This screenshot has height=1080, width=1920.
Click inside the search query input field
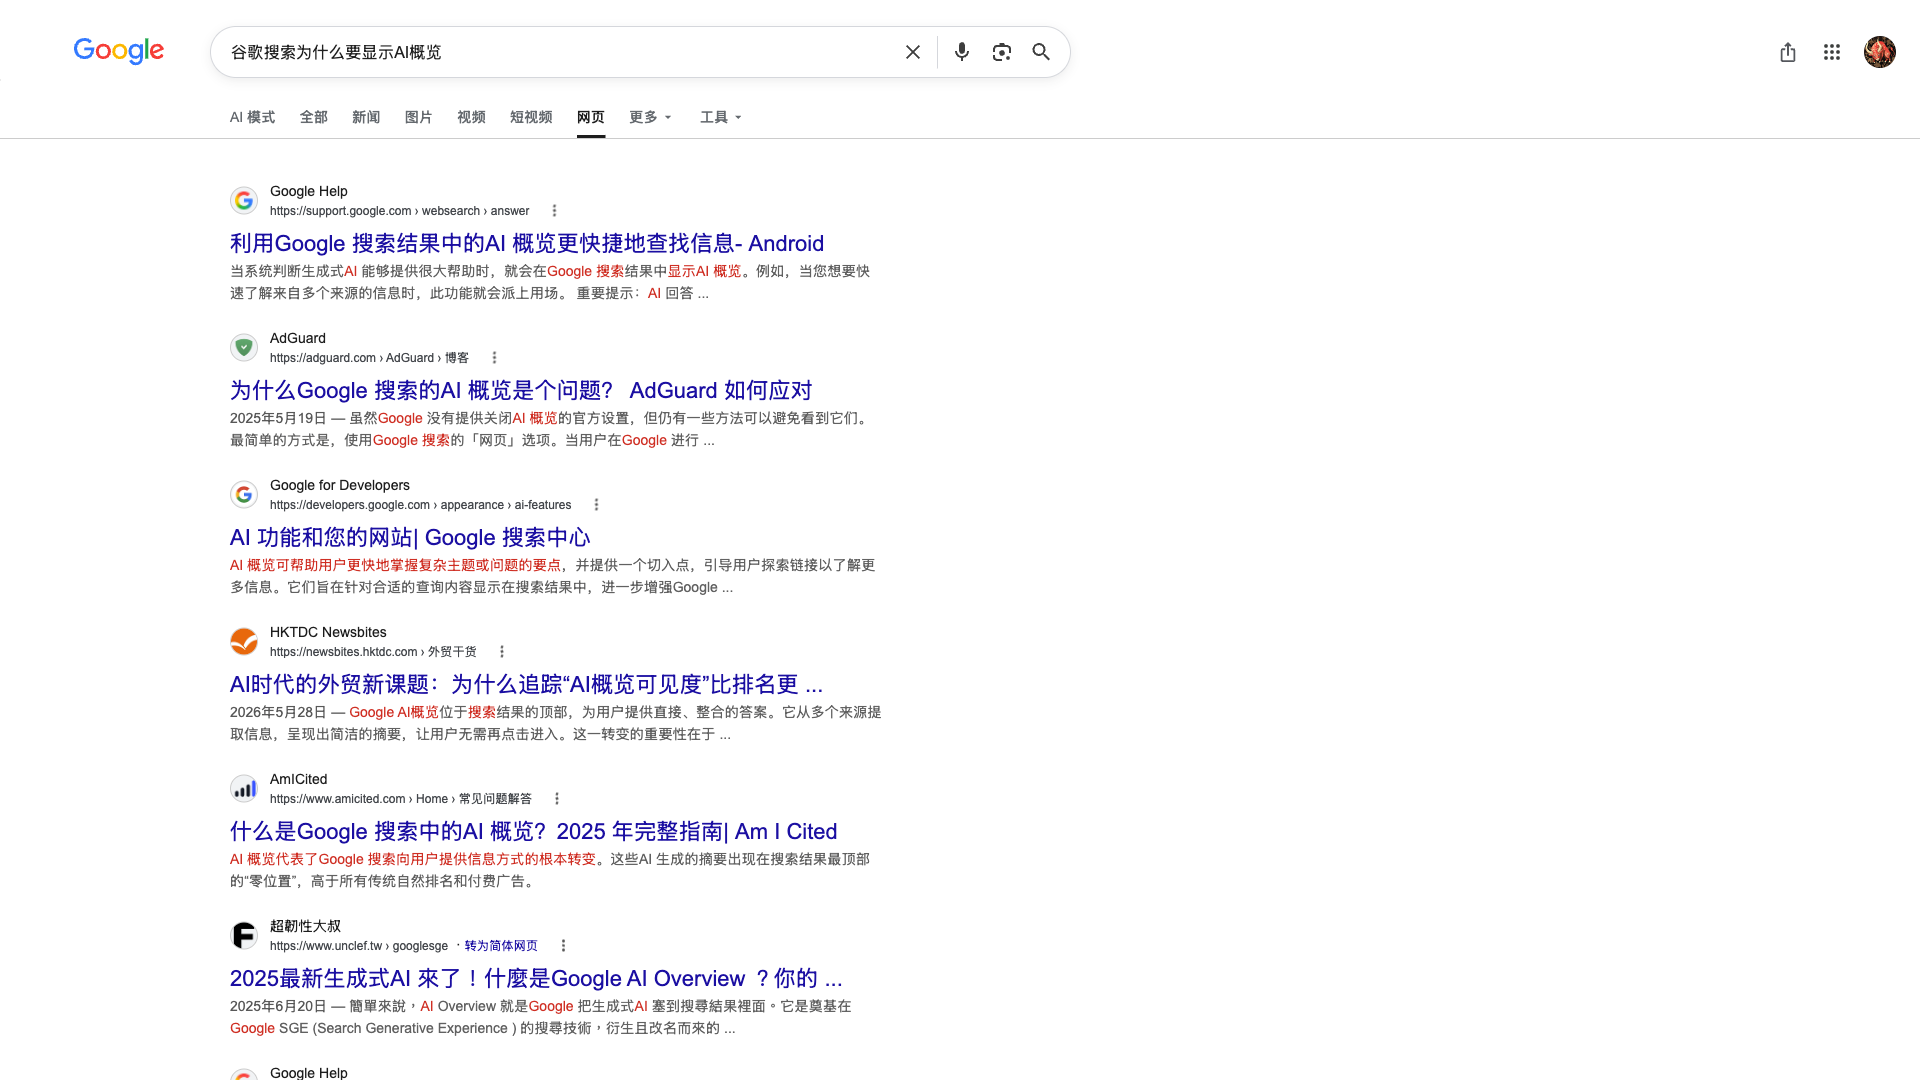click(560, 52)
